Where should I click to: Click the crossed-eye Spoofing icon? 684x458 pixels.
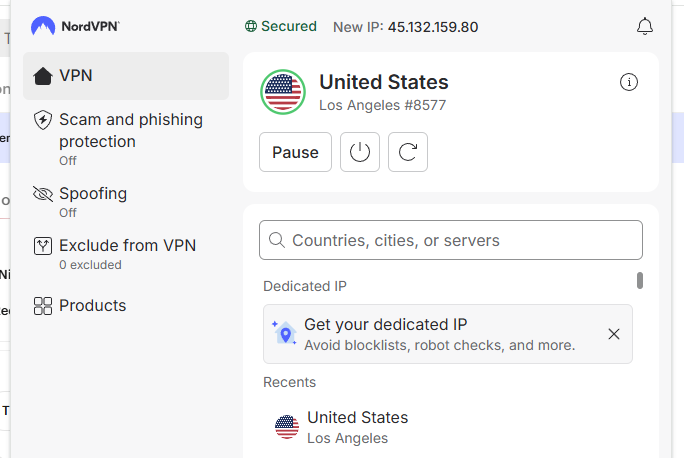[x=43, y=194]
